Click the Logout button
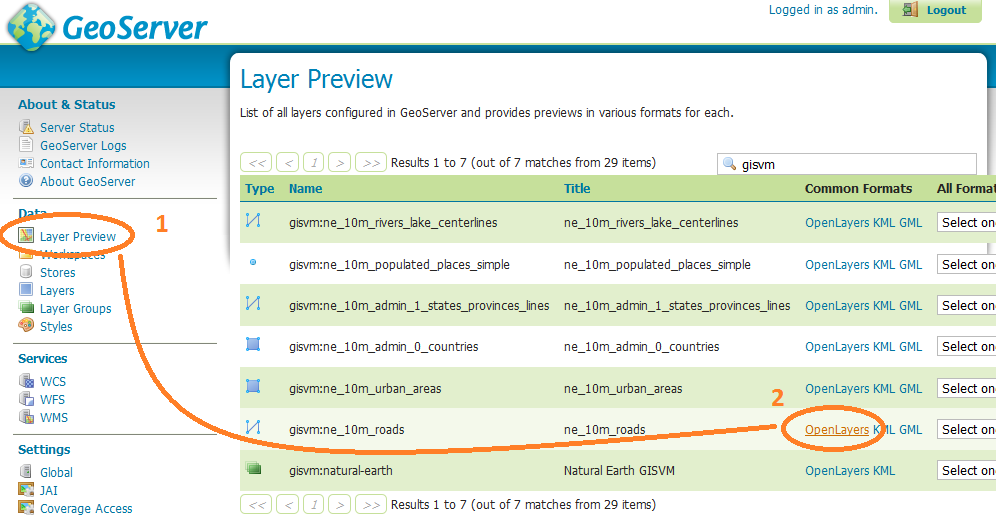The width and height of the screenshot is (996, 518). coord(935,10)
